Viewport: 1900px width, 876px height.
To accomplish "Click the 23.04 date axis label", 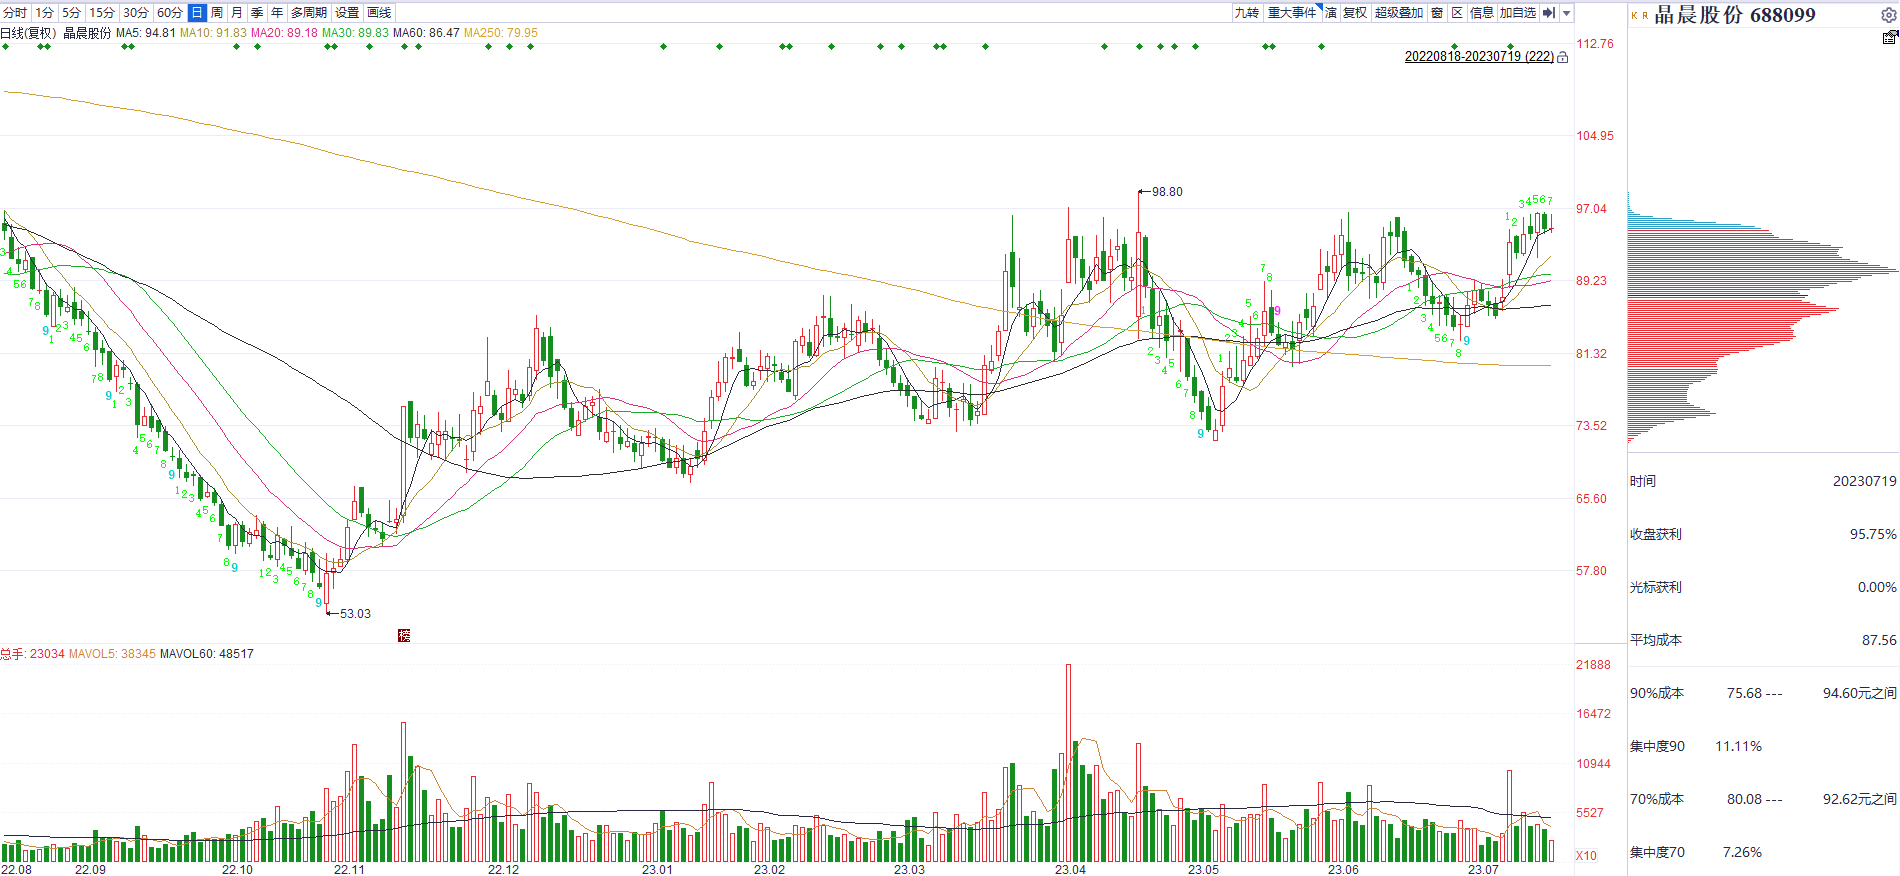I will [1070, 869].
